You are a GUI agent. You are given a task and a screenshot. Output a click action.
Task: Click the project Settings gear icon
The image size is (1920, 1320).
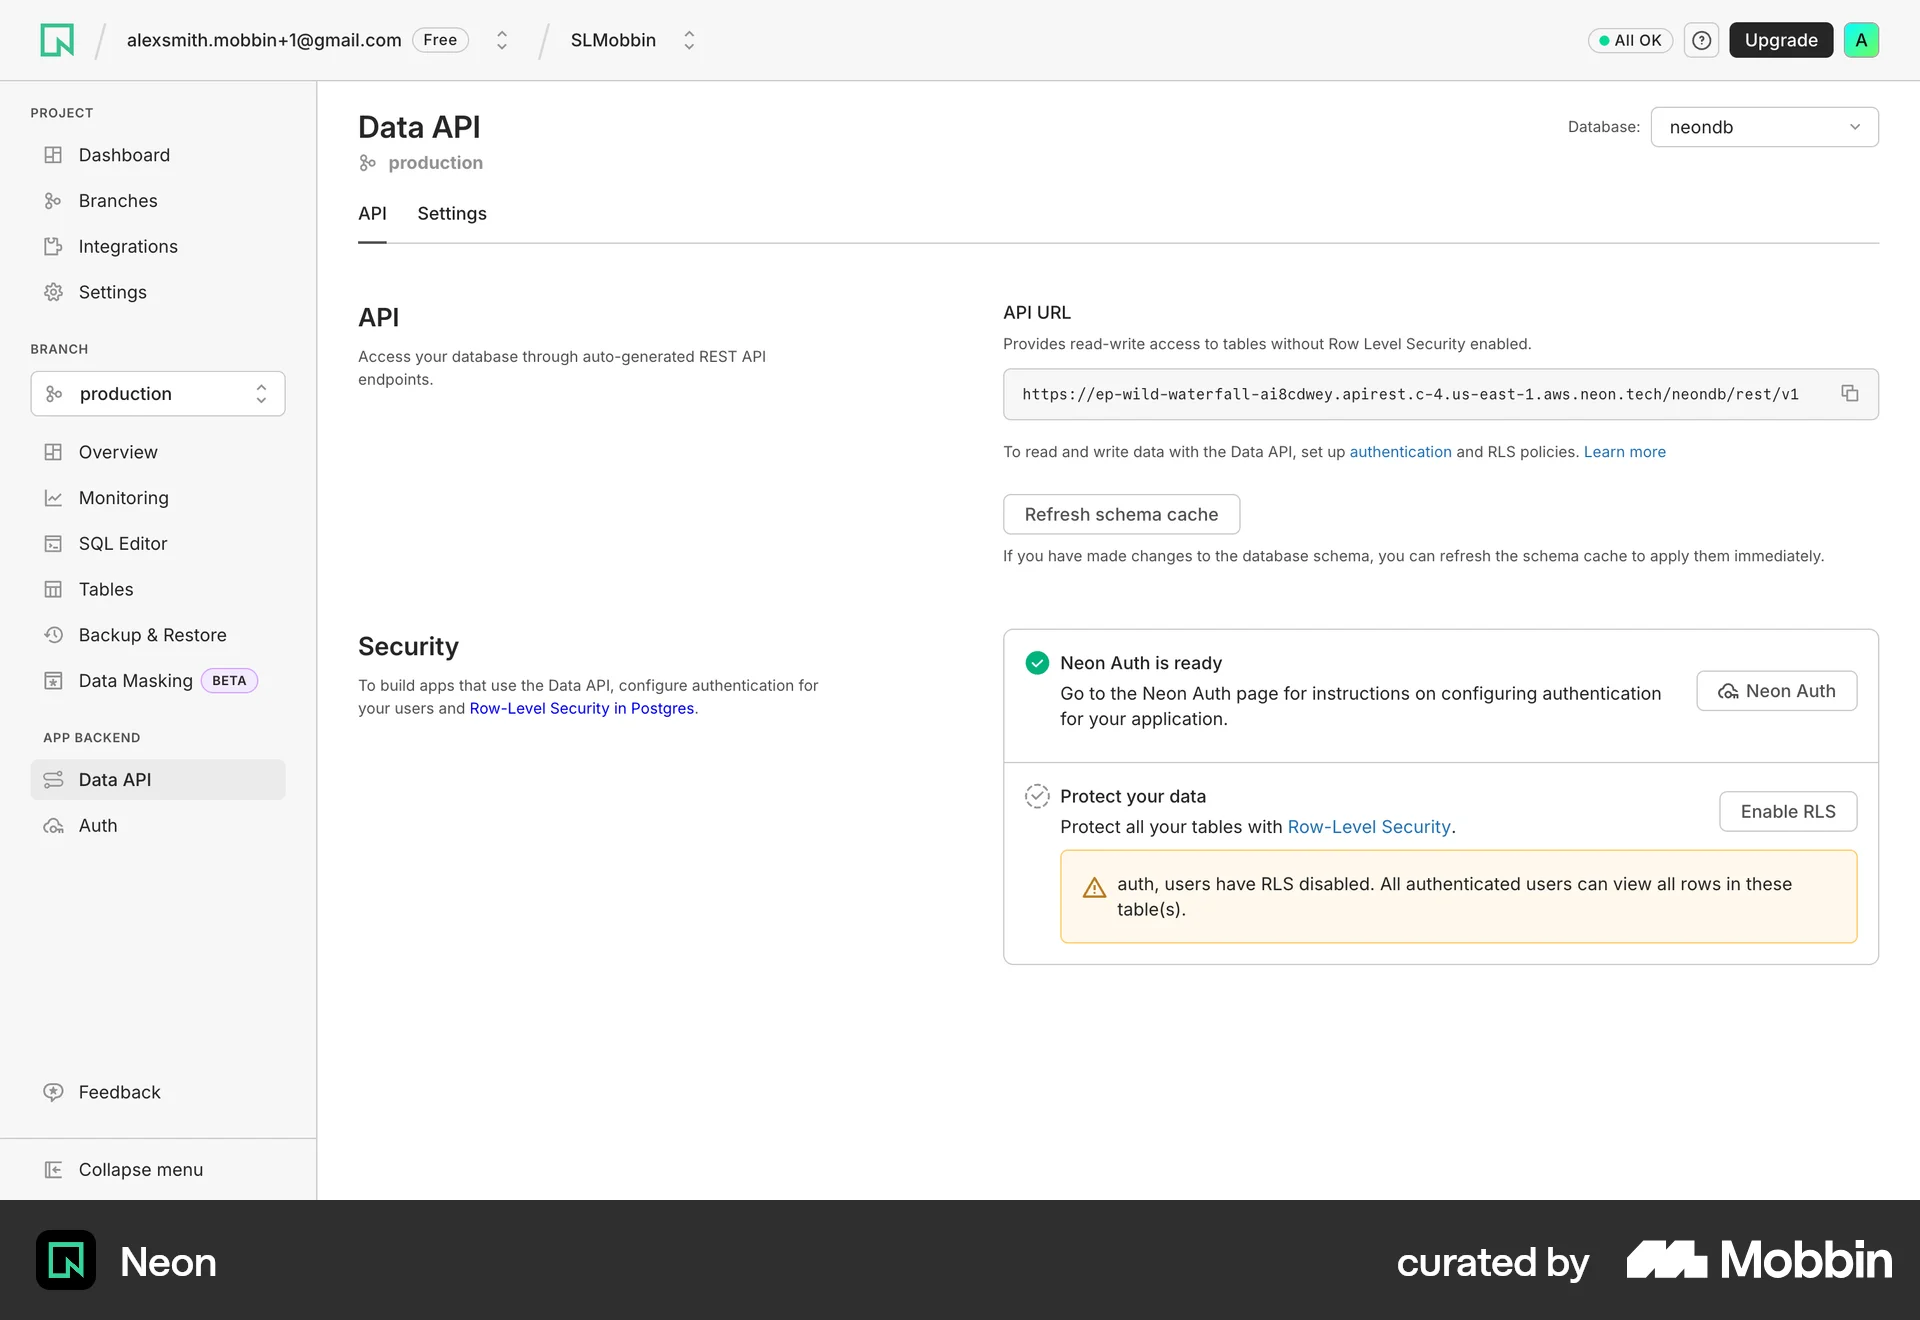(x=53, y=292)
